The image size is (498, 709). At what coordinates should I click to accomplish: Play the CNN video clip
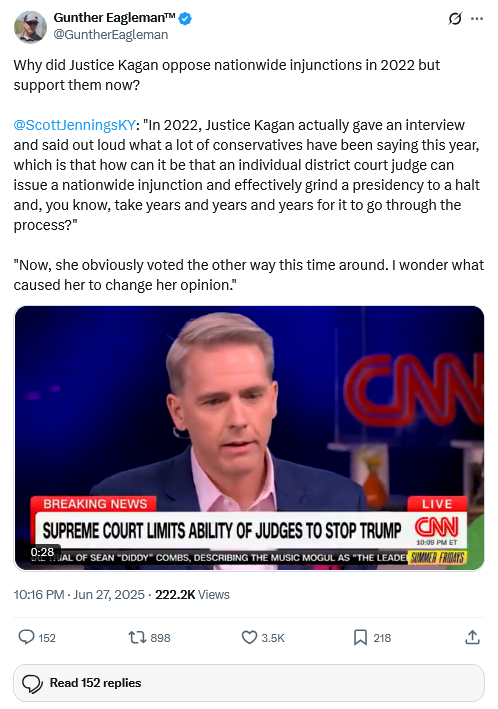[x=249, y=438]
